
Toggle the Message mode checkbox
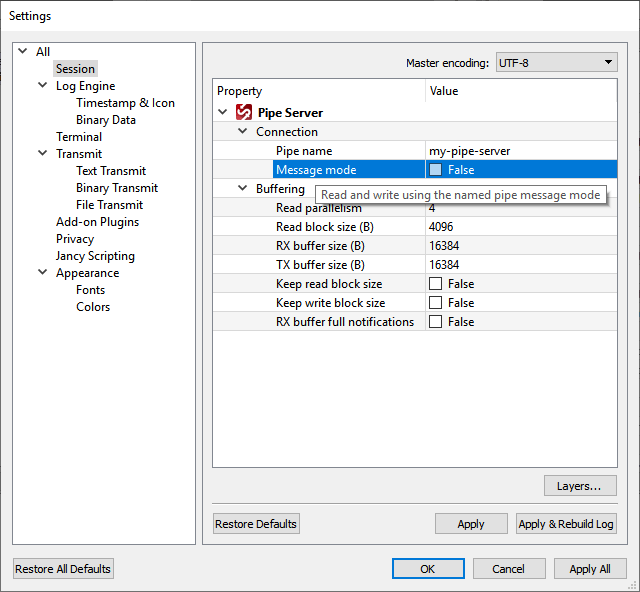pyautogui.click(x=436, y=169)
